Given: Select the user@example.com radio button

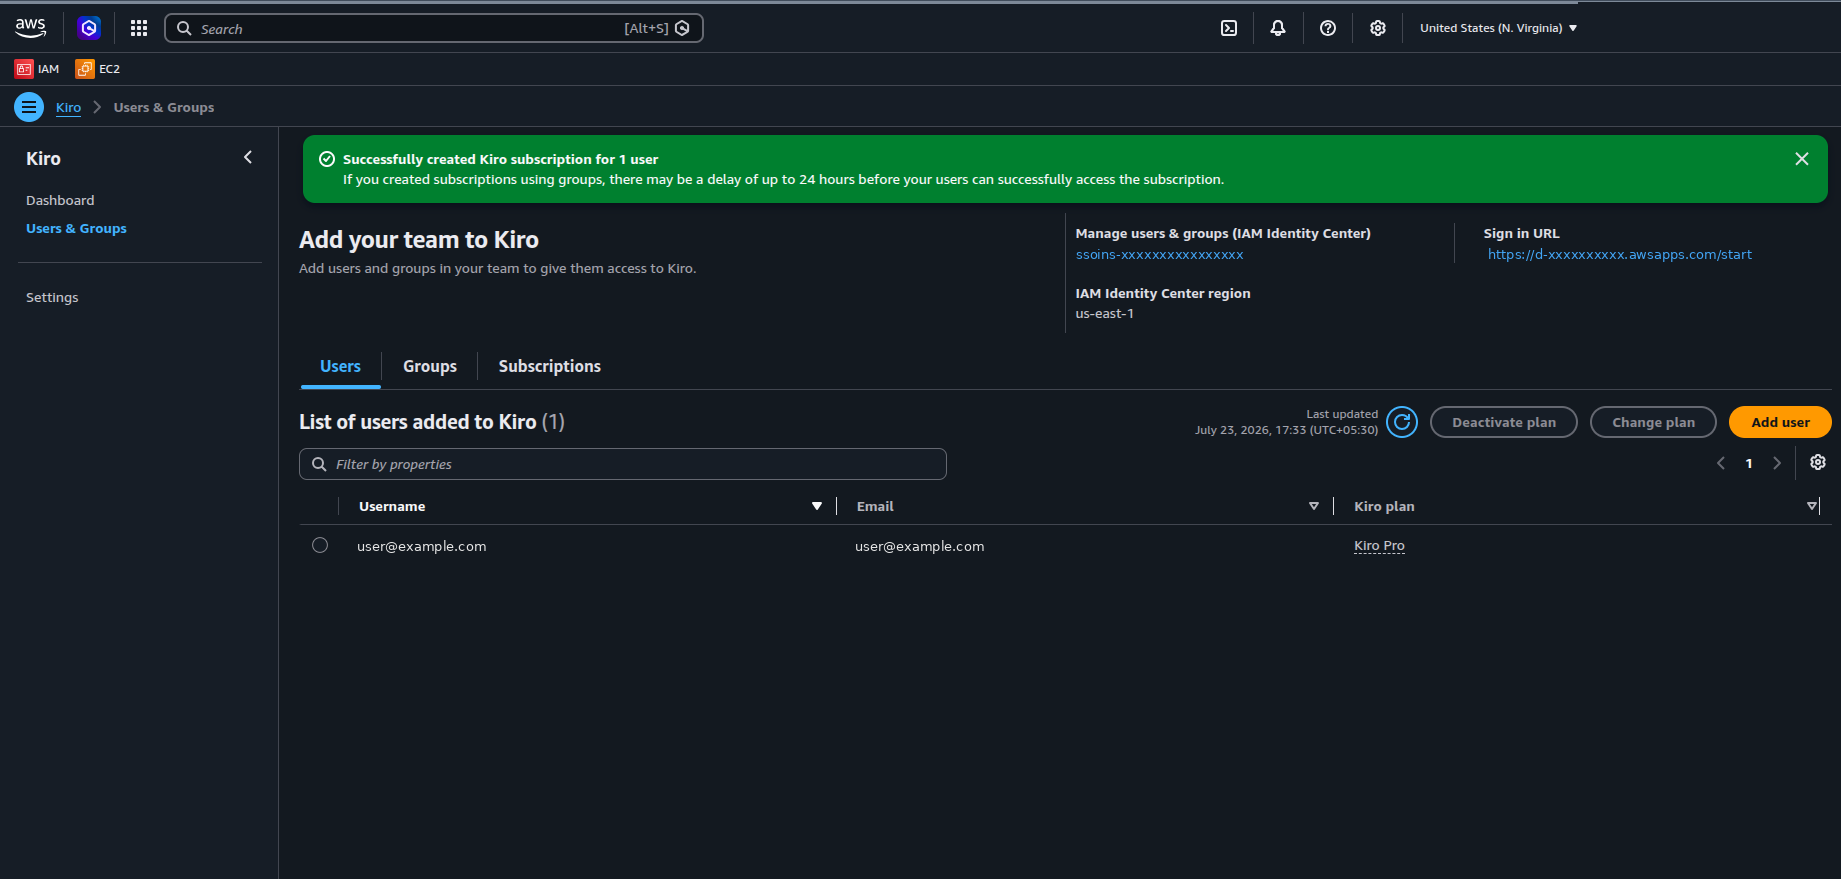Looking at the screenshot, I should 320,545.
